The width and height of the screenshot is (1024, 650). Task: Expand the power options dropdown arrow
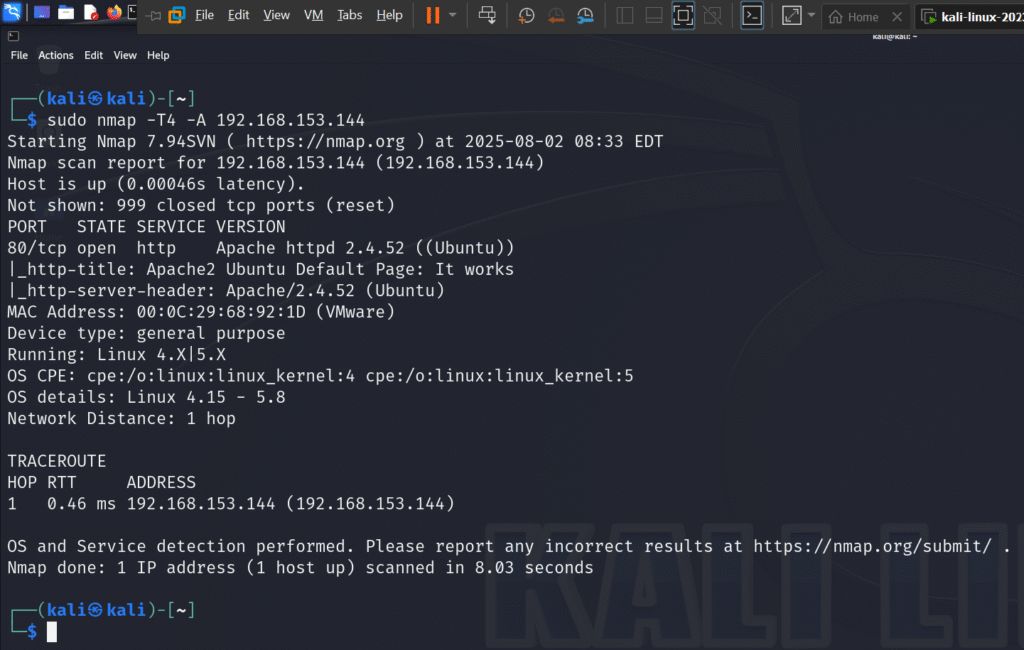[x=453, y=15]
